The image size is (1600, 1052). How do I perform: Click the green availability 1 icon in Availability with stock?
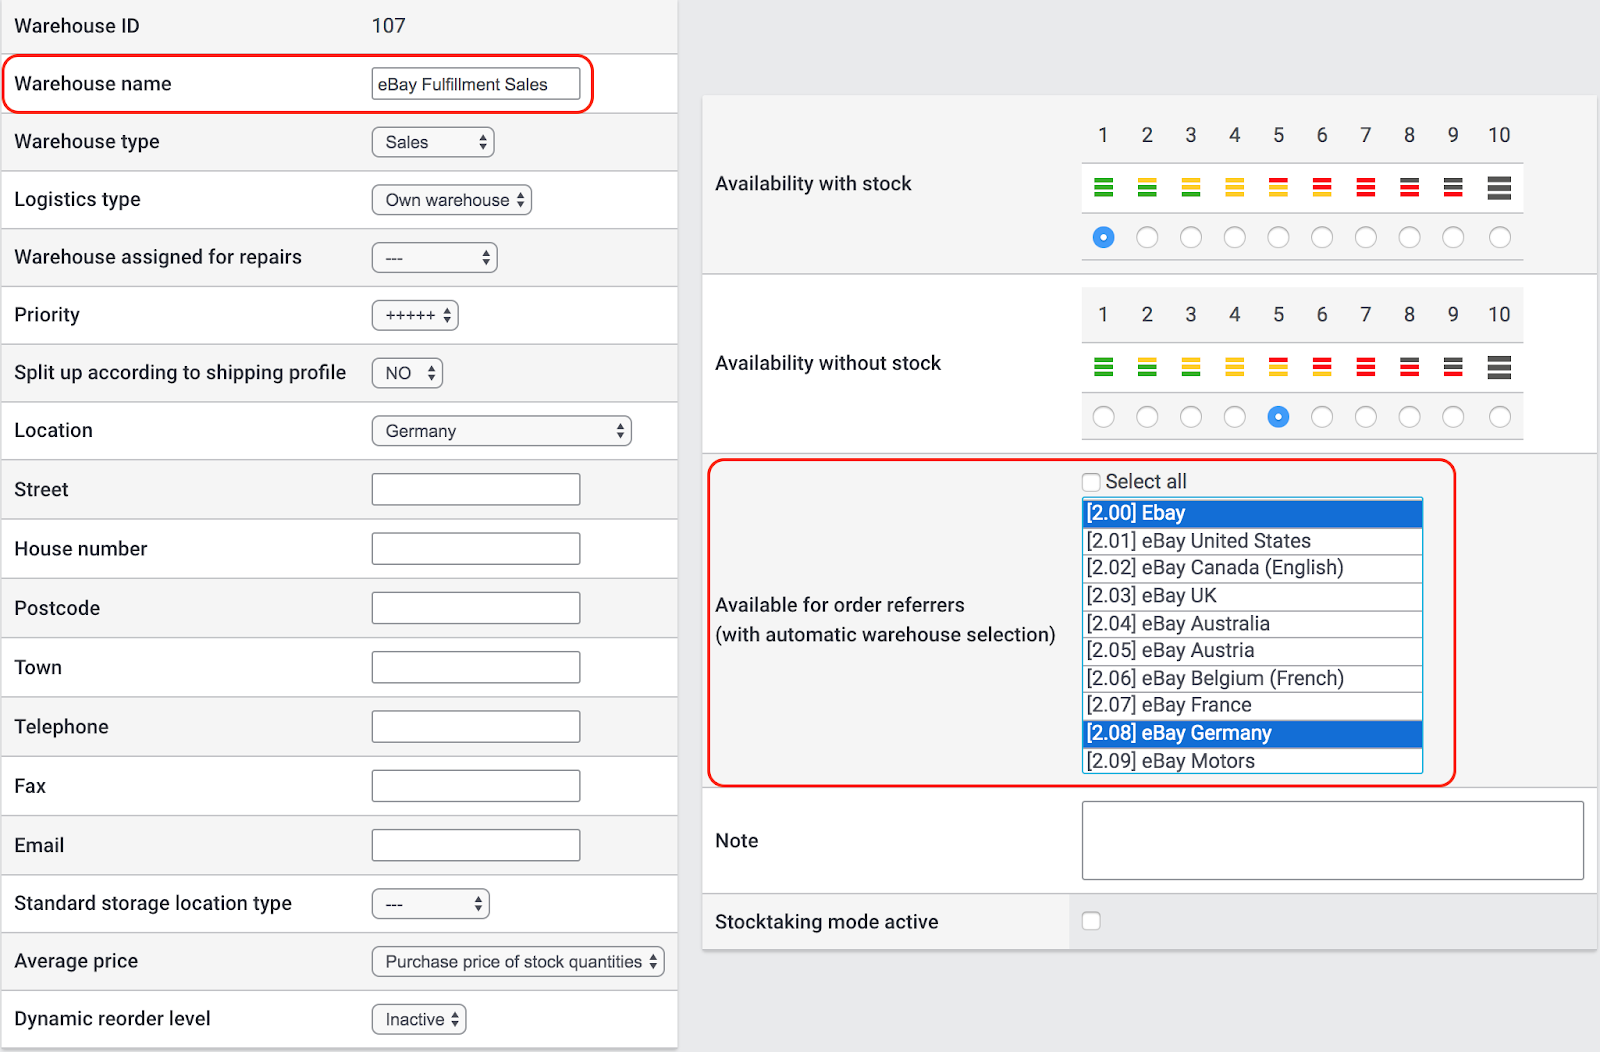1103,187
